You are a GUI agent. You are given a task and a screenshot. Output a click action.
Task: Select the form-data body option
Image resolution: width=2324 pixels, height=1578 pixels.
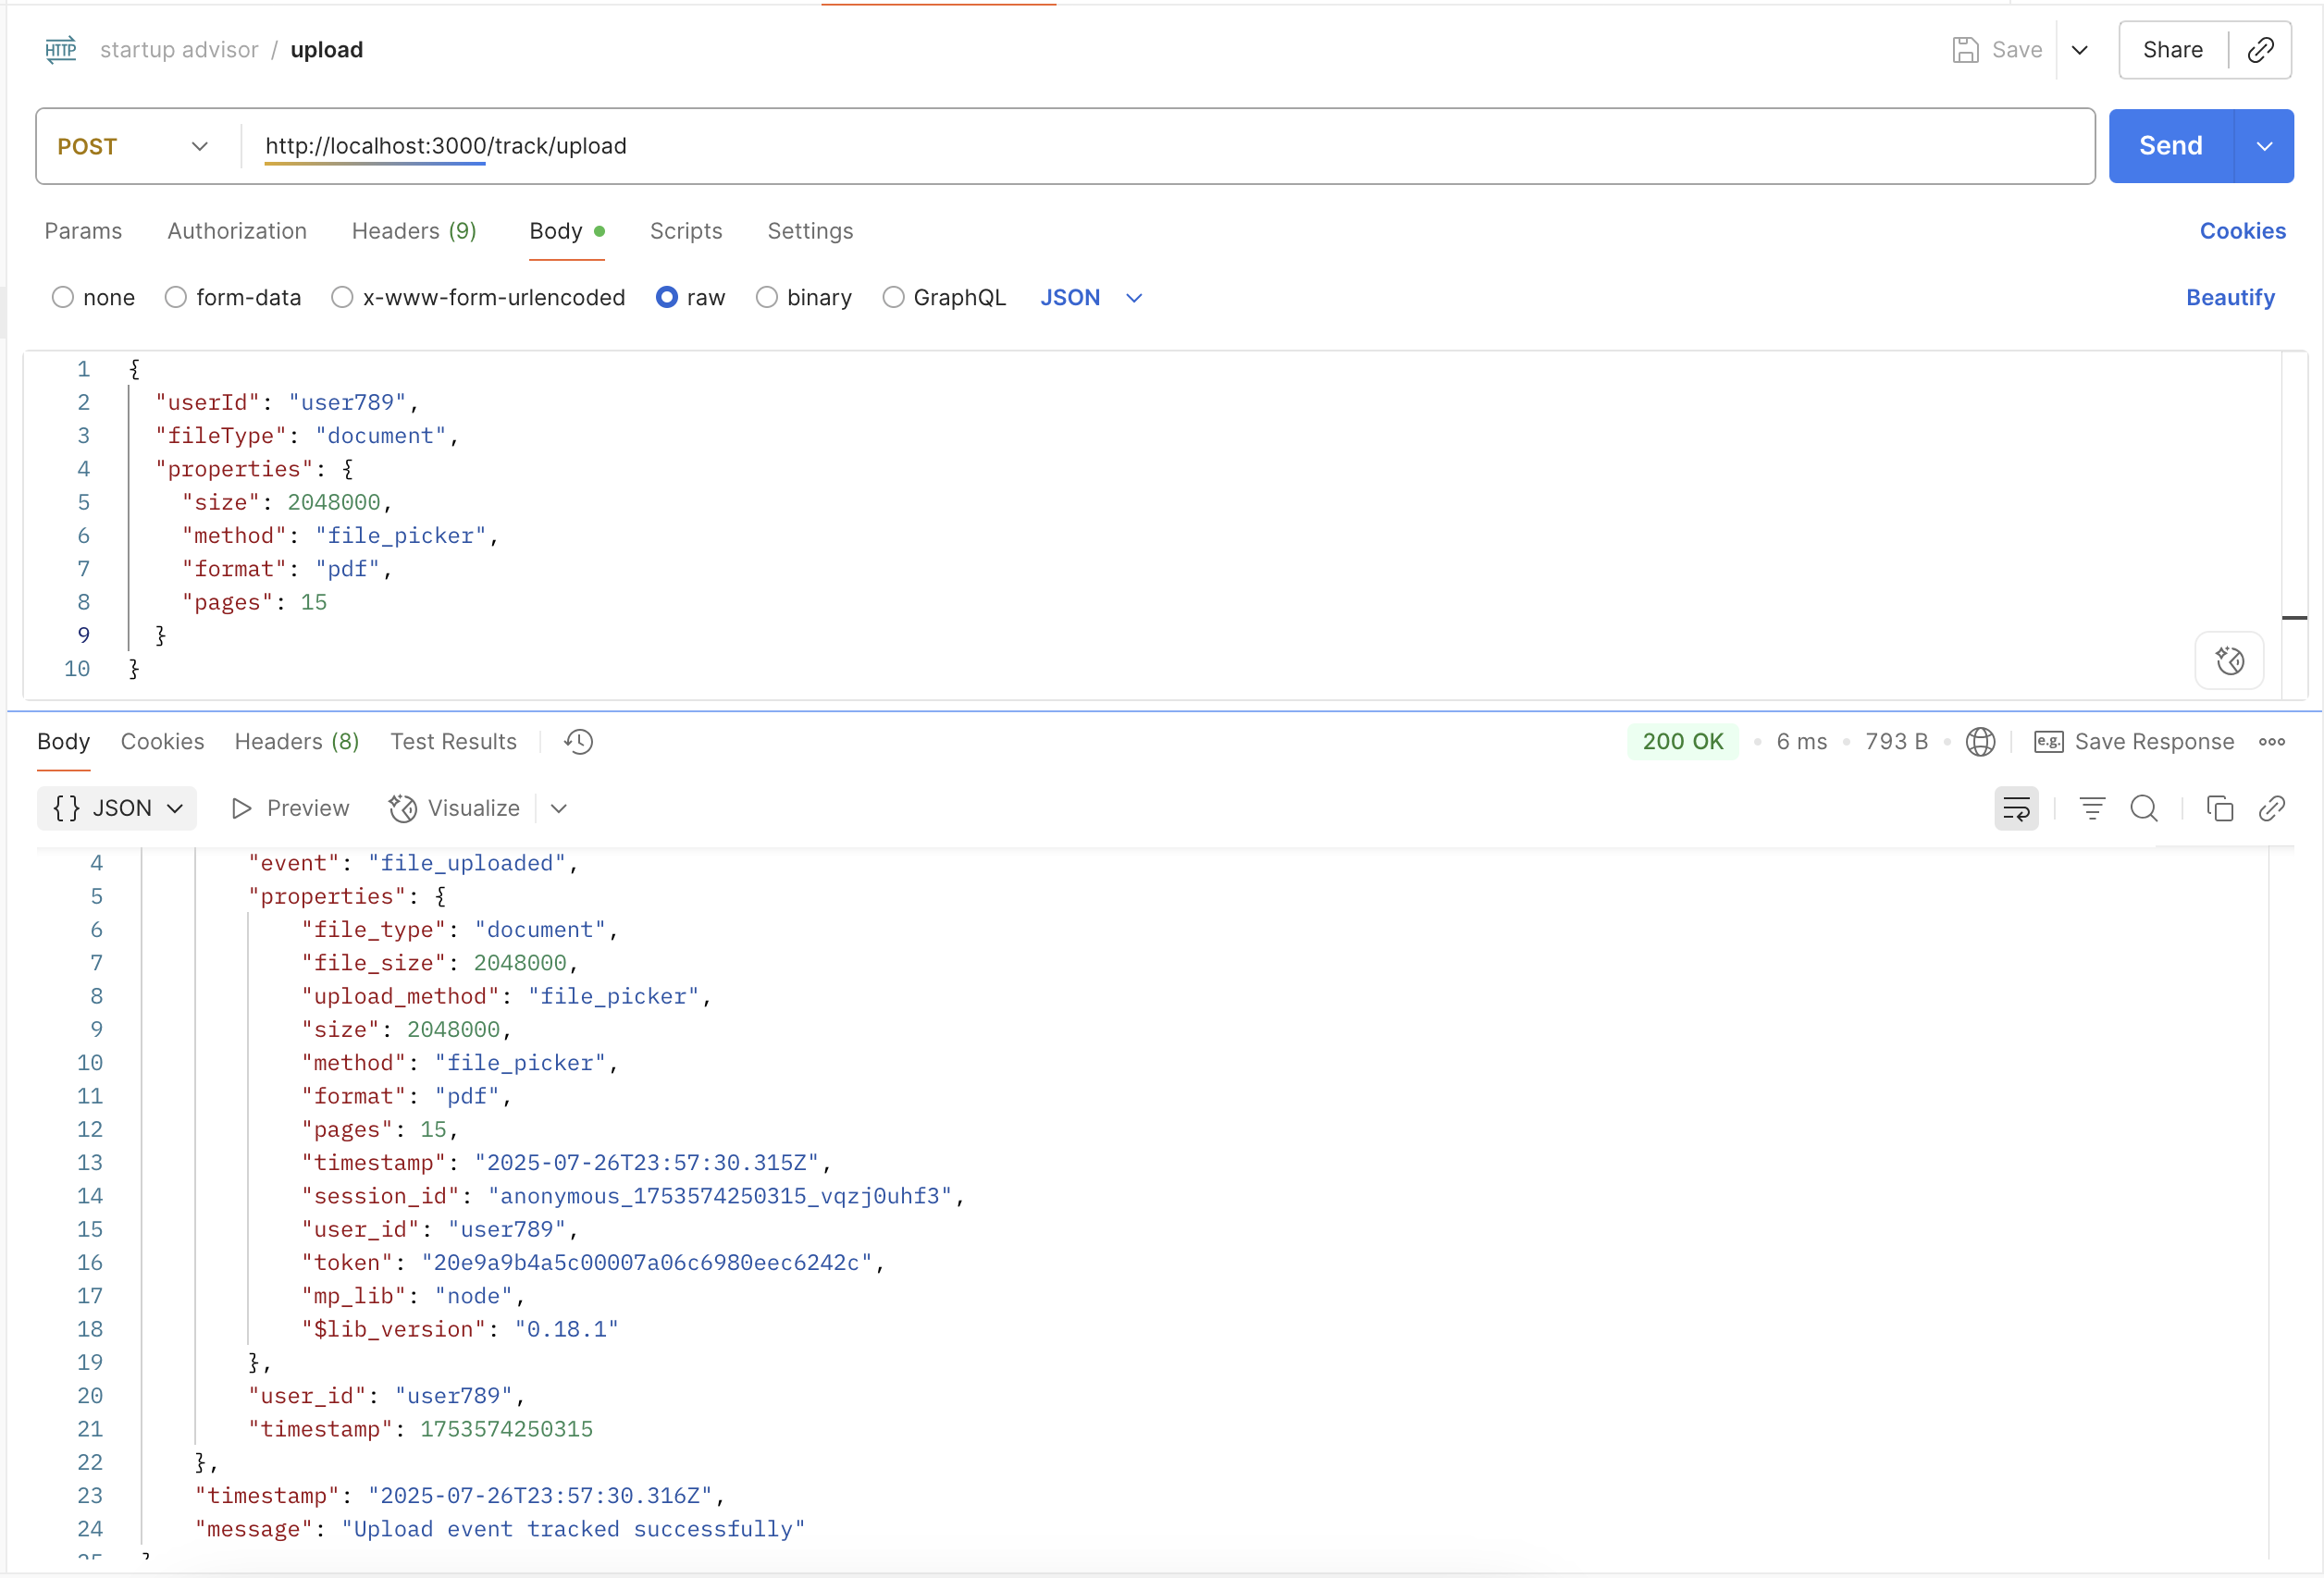[x=176, y=298]
